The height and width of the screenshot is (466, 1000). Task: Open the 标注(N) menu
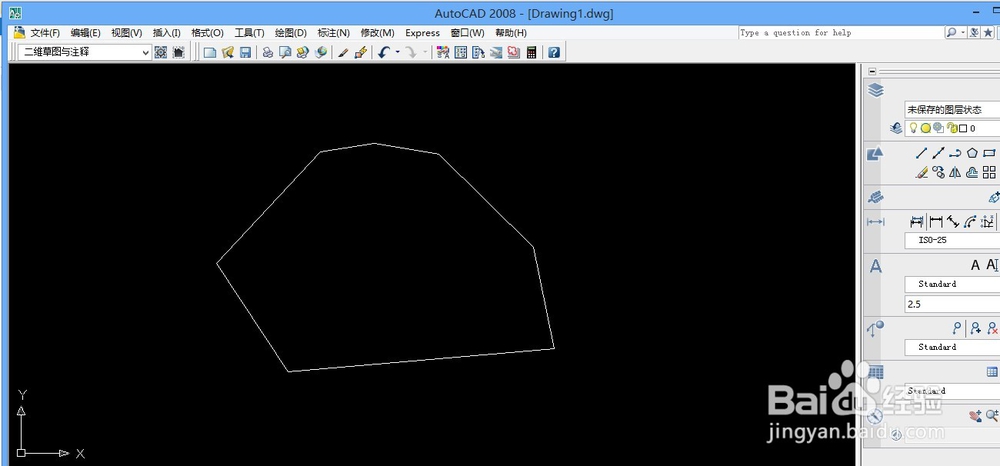click(x=334, y=33)
